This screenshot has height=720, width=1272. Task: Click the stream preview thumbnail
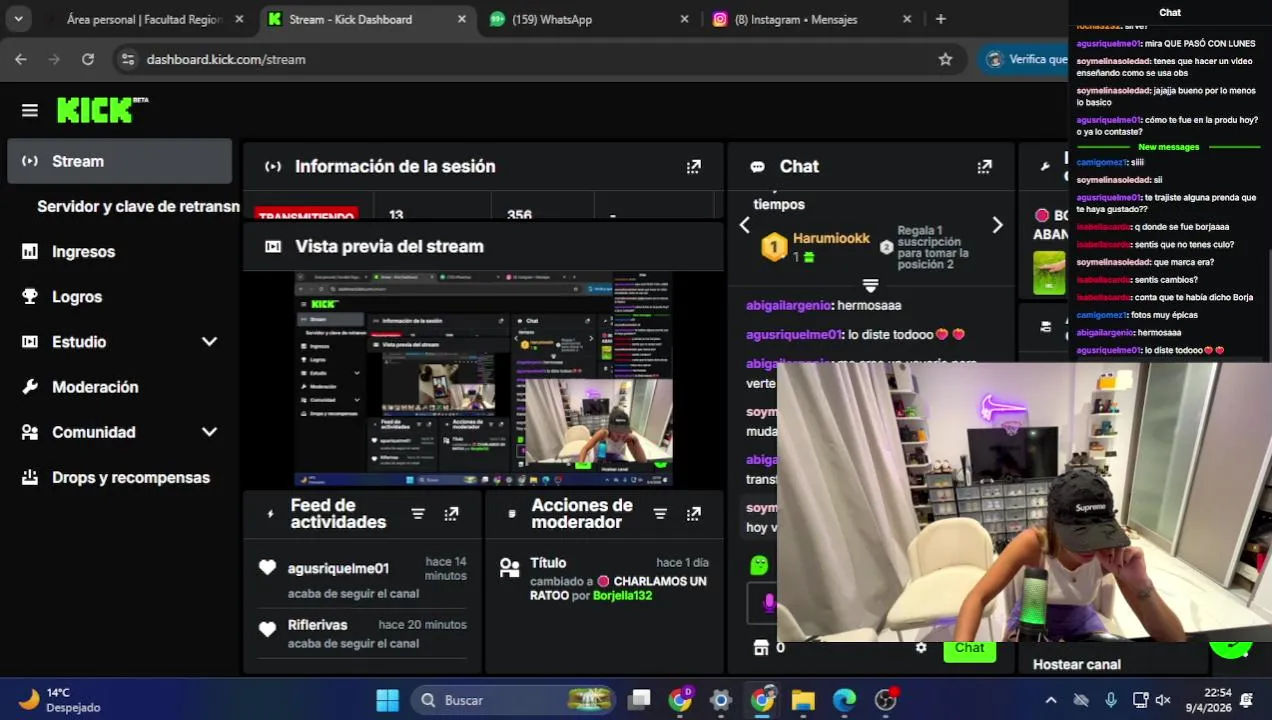(484, 377)
